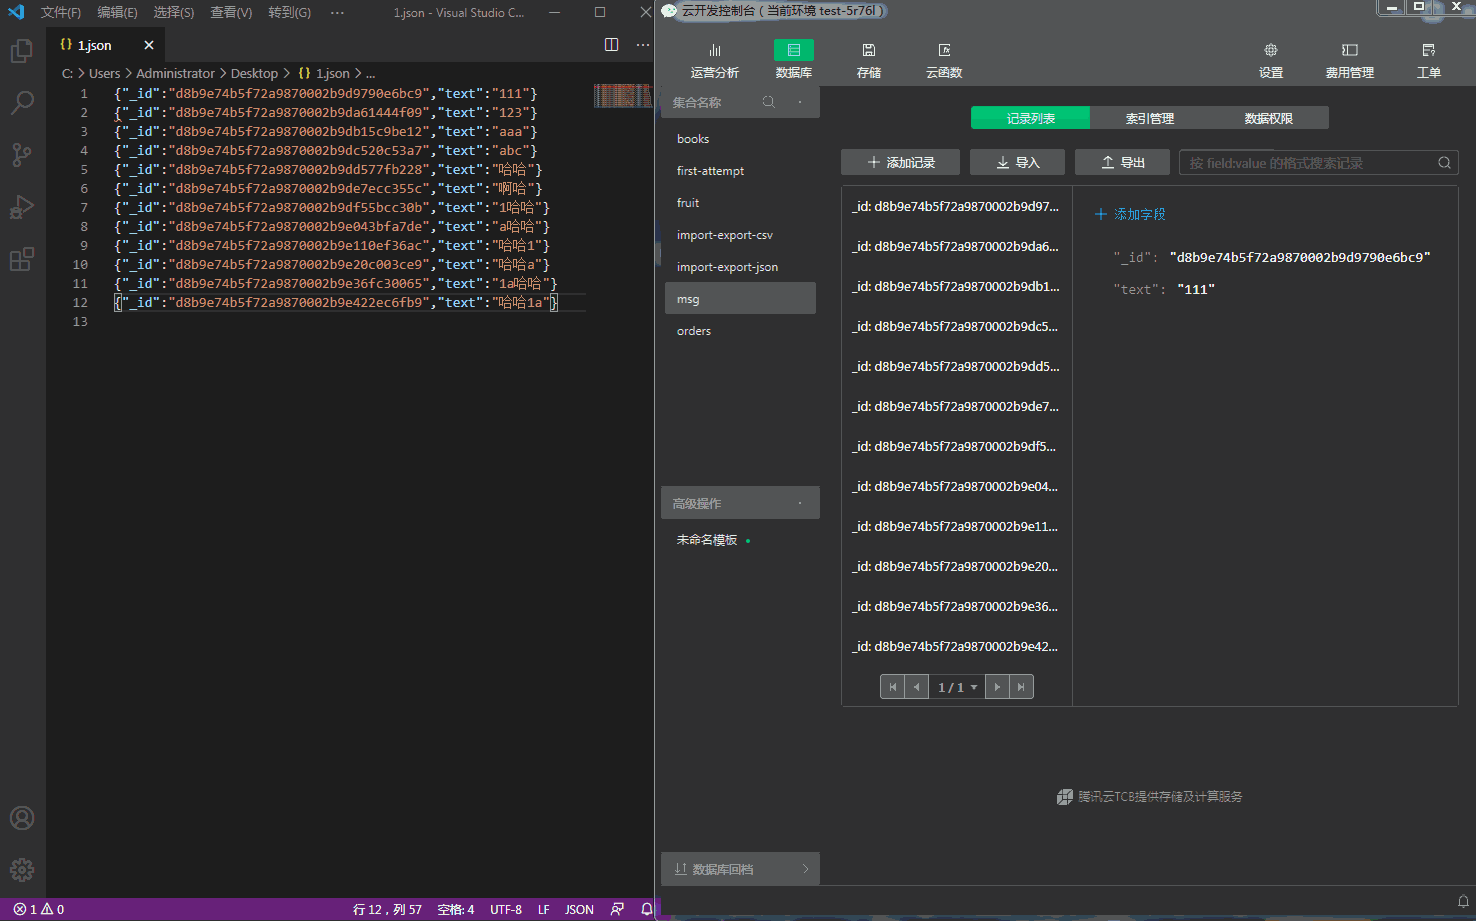Go to first page of records
Image resolution: width=1476 pixels, height=921 pixels.
coord(893,687)
